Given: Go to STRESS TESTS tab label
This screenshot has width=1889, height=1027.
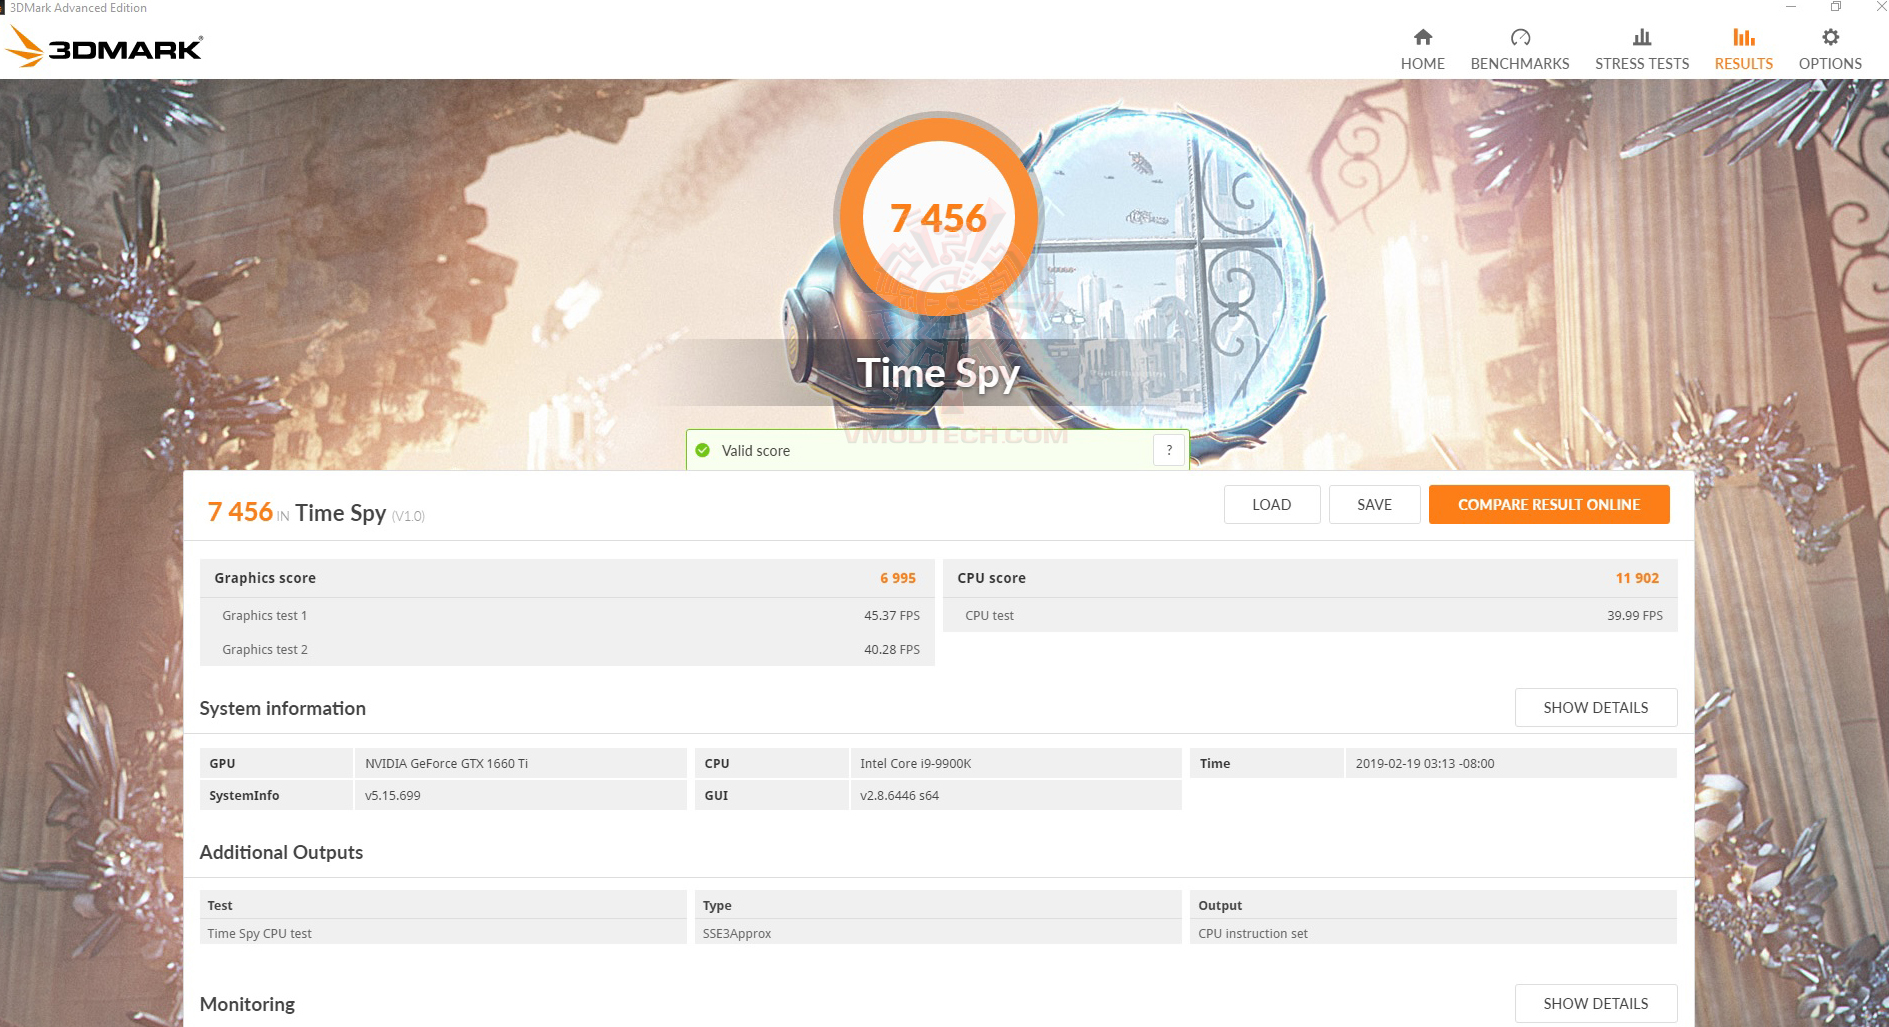Looking at the screenshot, I should pyautogui.click(x=1642, y=63).
